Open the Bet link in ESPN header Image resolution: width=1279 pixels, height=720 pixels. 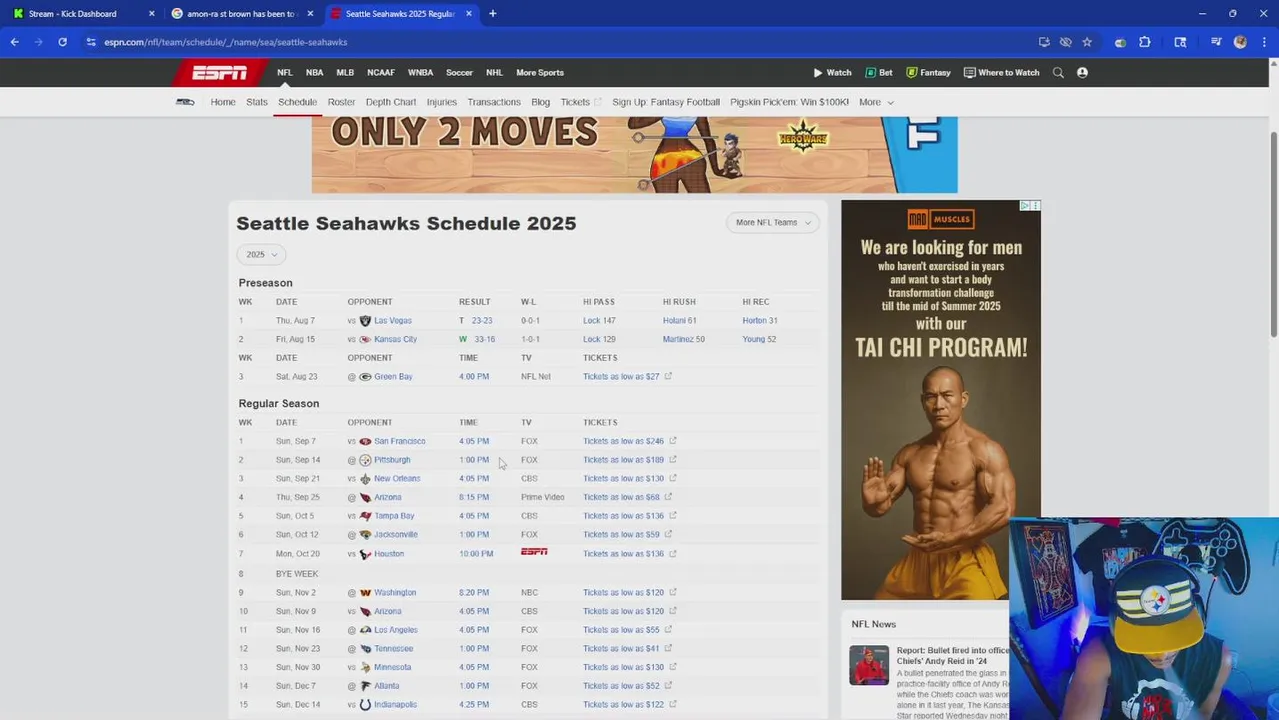879,72
